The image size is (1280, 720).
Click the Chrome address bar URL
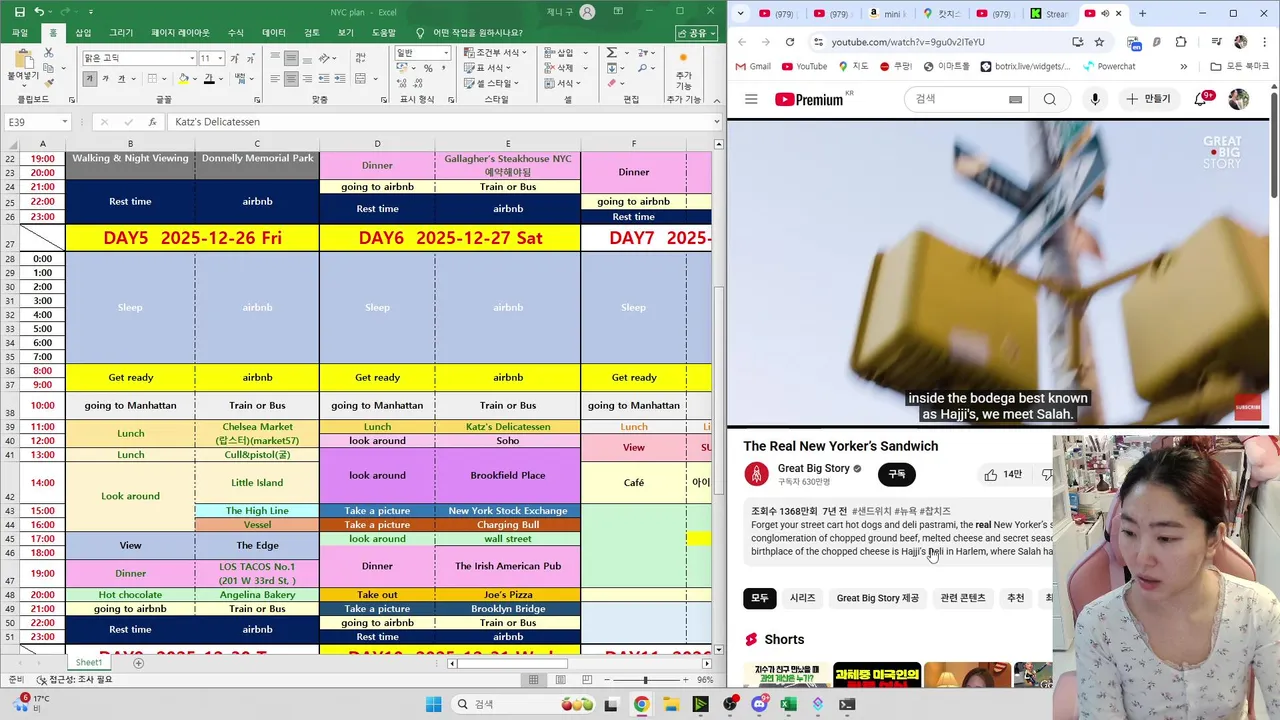(x=908, y=42)
